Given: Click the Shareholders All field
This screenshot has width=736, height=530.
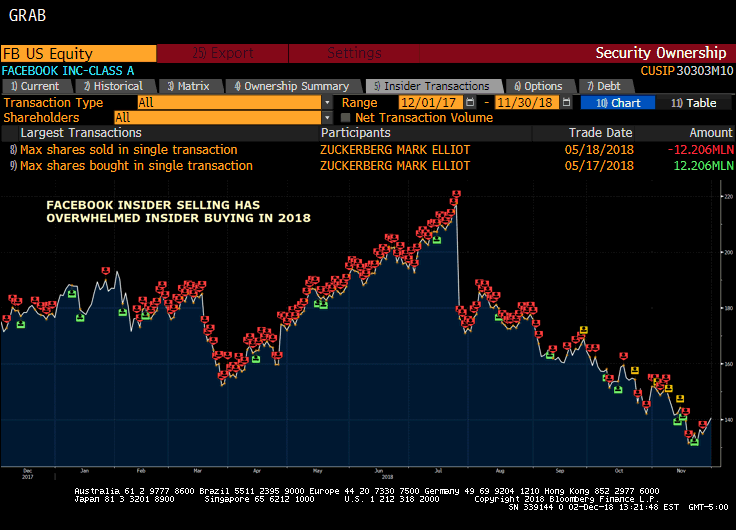Looking at the screenshot, I should 218,117.
